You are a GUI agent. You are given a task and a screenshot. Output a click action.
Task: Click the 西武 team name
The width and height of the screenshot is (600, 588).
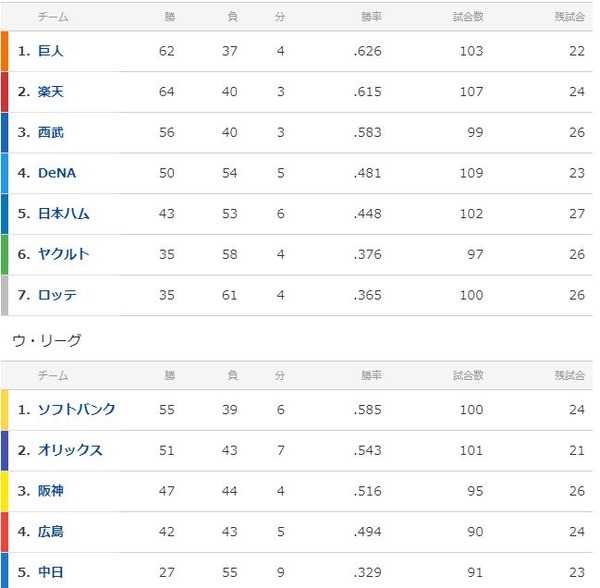50,132
